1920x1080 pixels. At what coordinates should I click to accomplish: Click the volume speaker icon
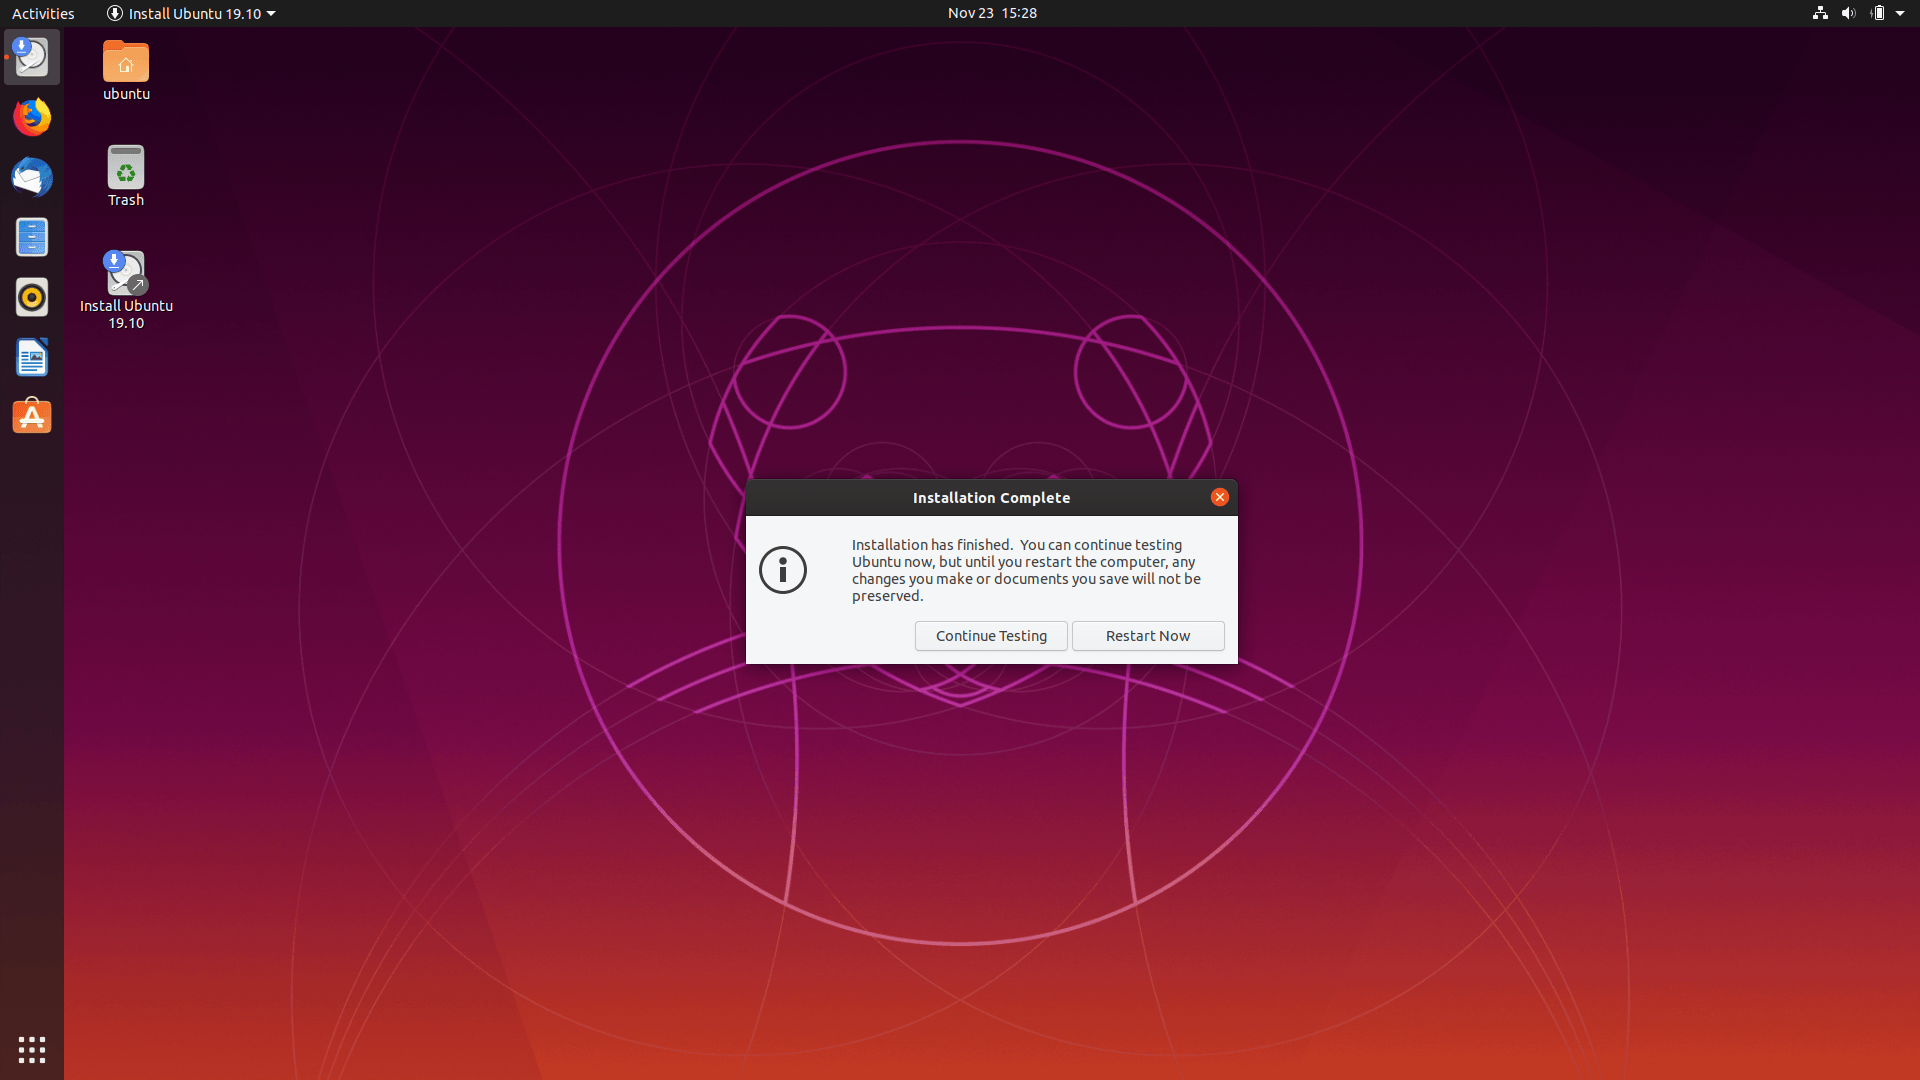click(x=1848, y=13)
